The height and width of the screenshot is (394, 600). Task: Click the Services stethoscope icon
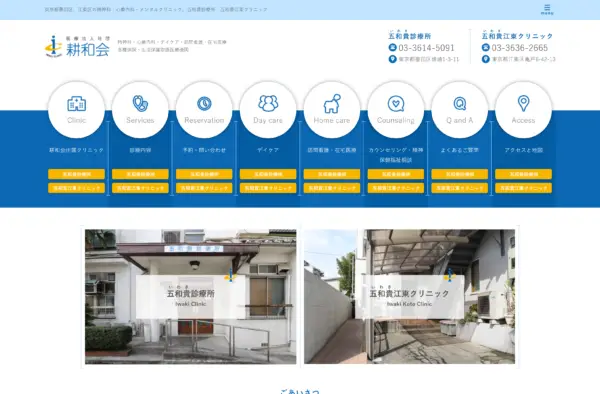click(140, 103)
